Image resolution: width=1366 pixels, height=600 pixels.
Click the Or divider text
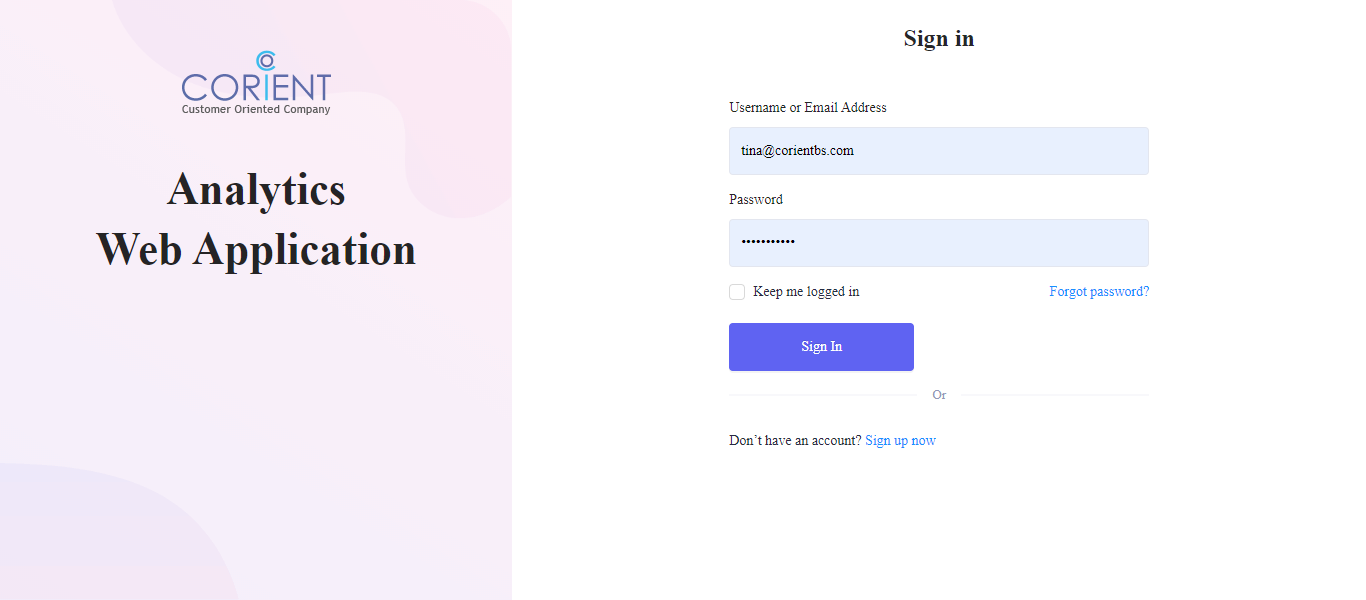[939, 395]
